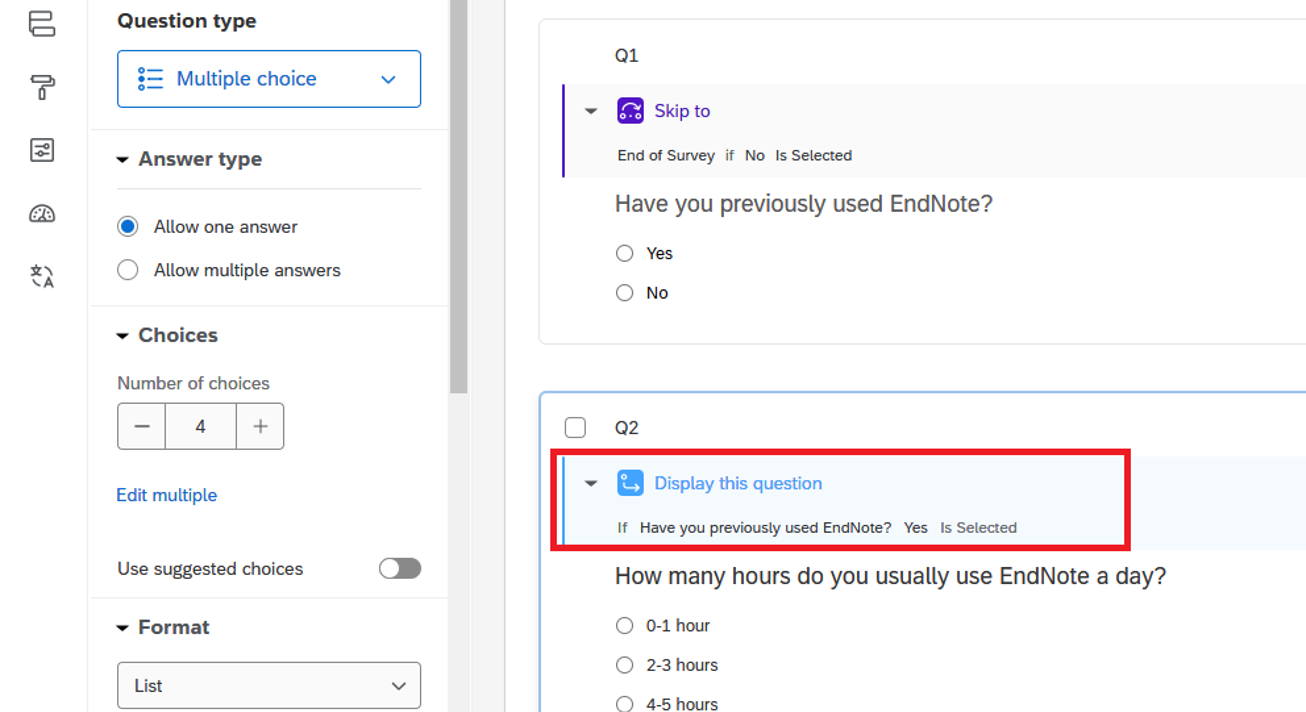
Task: Click the blue Display this question icon
Action: pos(630,483)
